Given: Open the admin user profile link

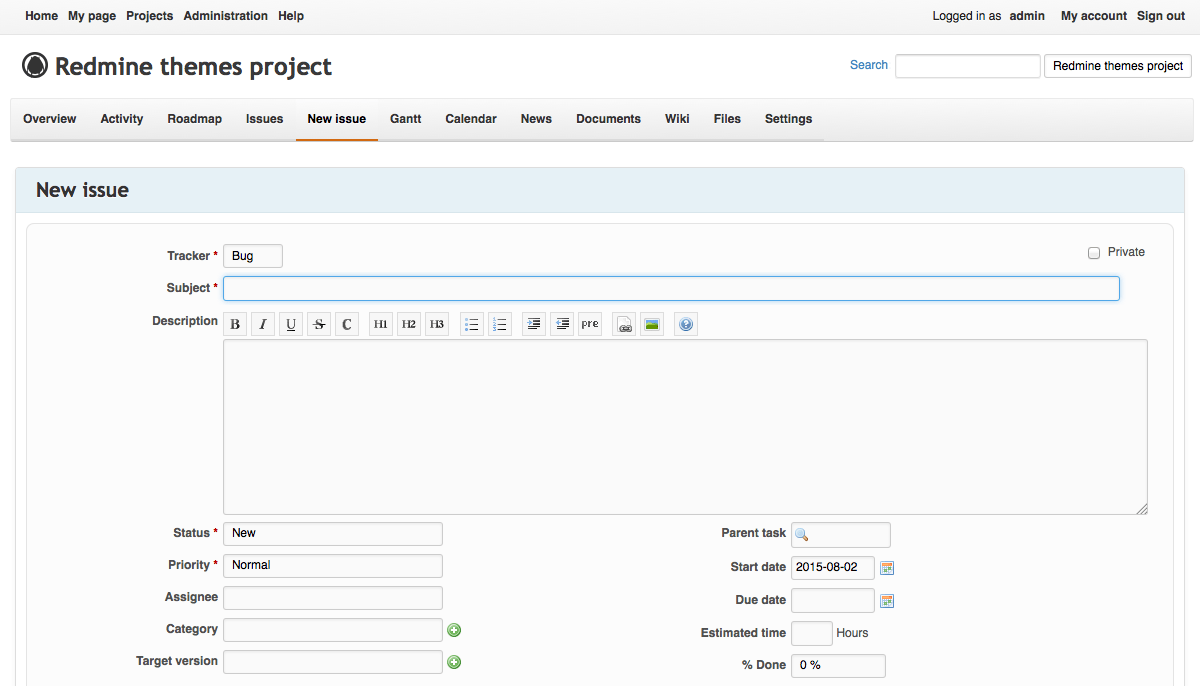Looking at the screenshot, I should click(1027, 16).
